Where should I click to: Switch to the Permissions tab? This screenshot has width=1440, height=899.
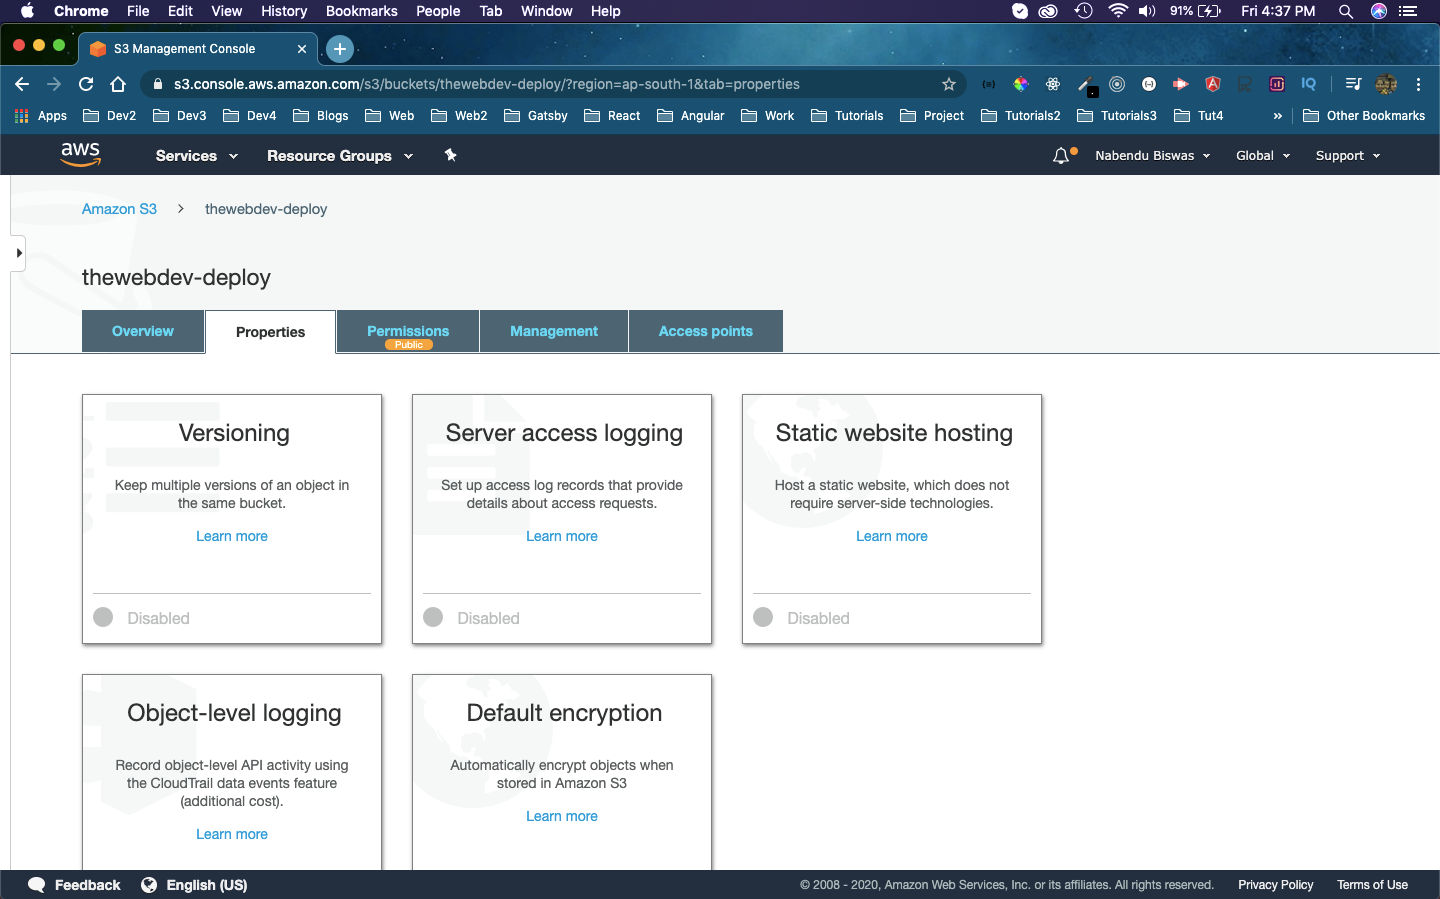[408, 331]
